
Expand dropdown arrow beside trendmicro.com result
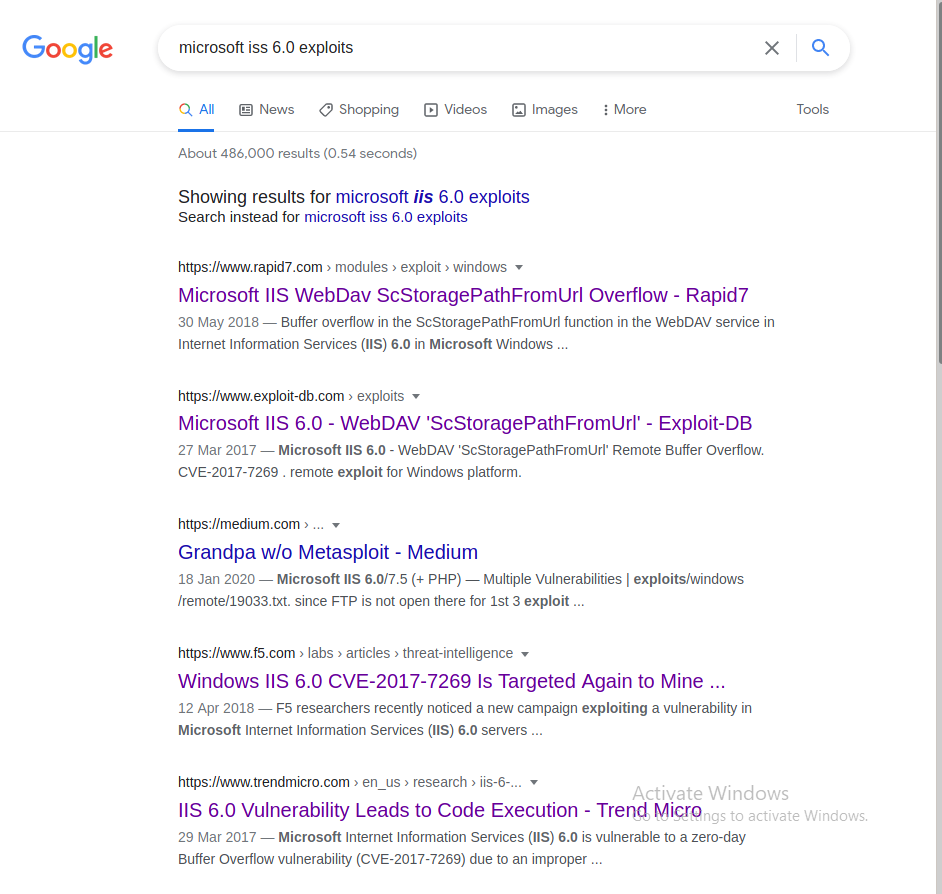[534, 783]
